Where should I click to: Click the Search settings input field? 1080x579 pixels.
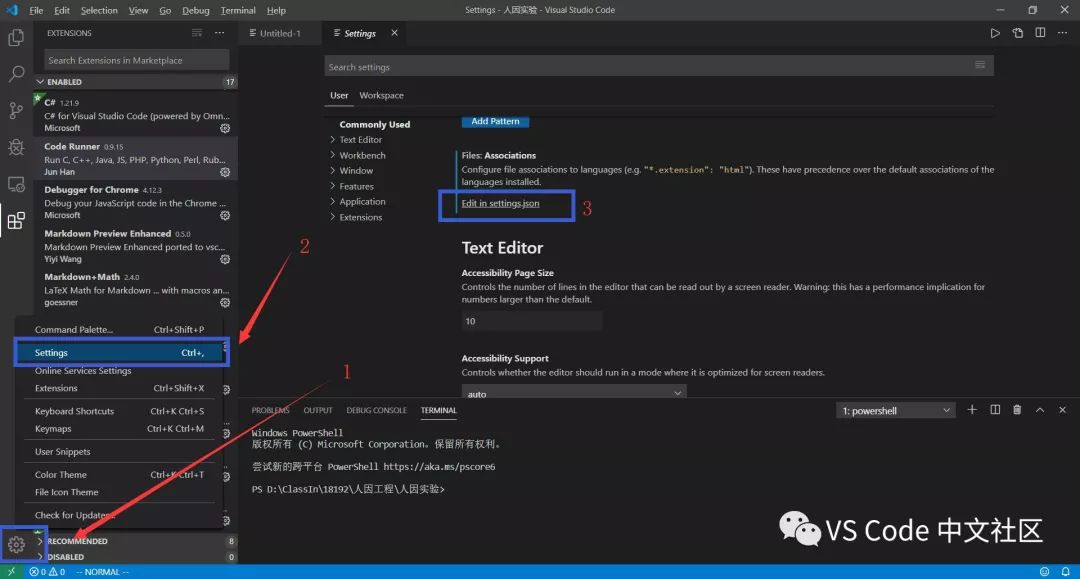tap(658, 66)
